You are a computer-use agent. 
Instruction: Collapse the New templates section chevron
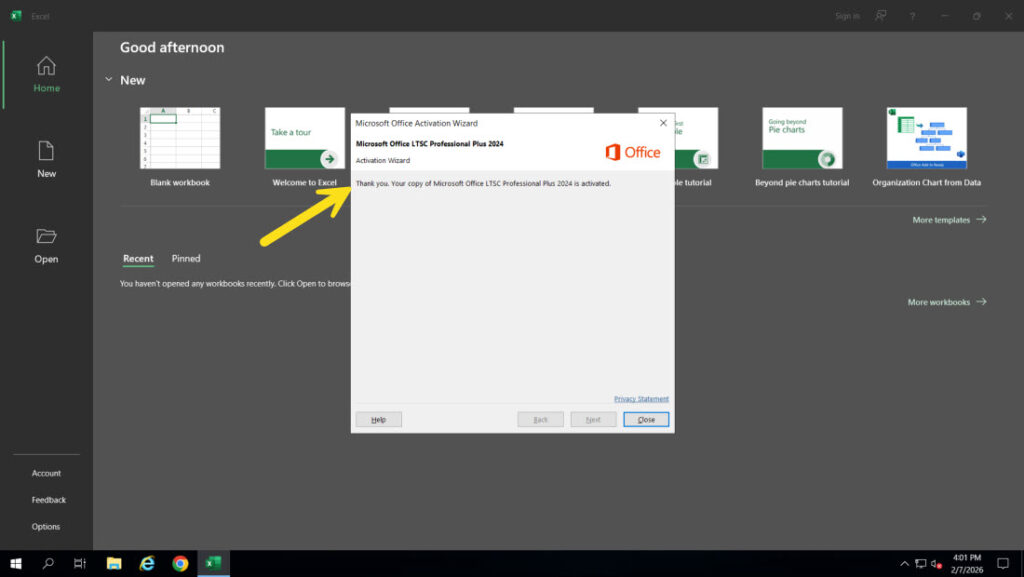click(x=108, y=80)
